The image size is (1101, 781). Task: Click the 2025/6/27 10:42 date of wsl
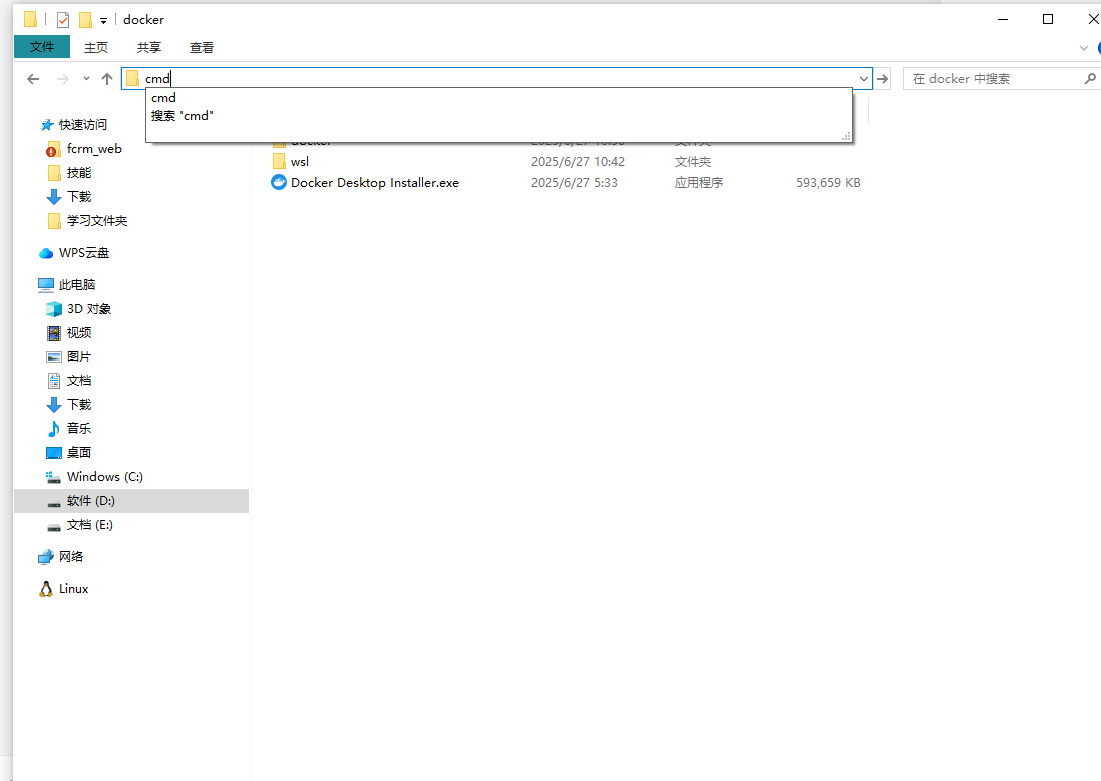pyautogui.click(x=578, y=162)
